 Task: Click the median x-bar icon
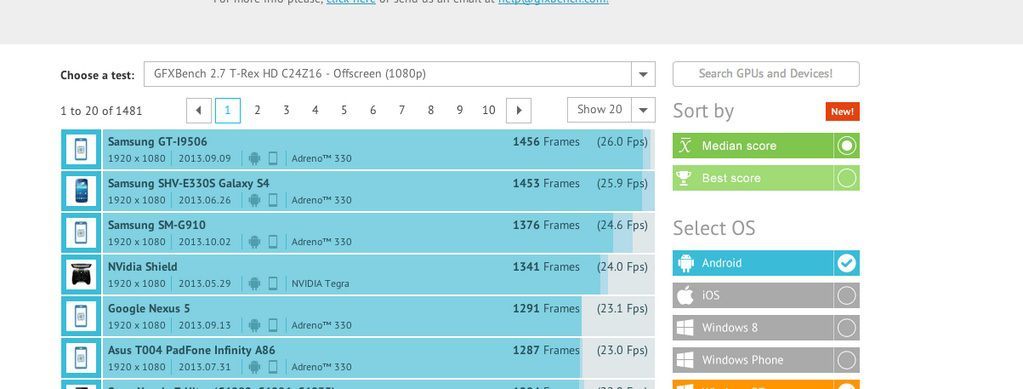click(684, 146)
